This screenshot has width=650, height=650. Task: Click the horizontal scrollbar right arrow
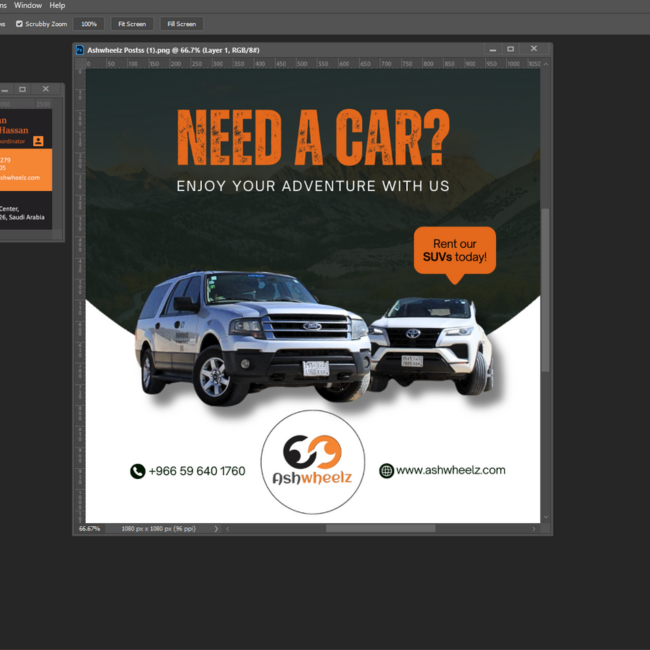tap(534, 529)
